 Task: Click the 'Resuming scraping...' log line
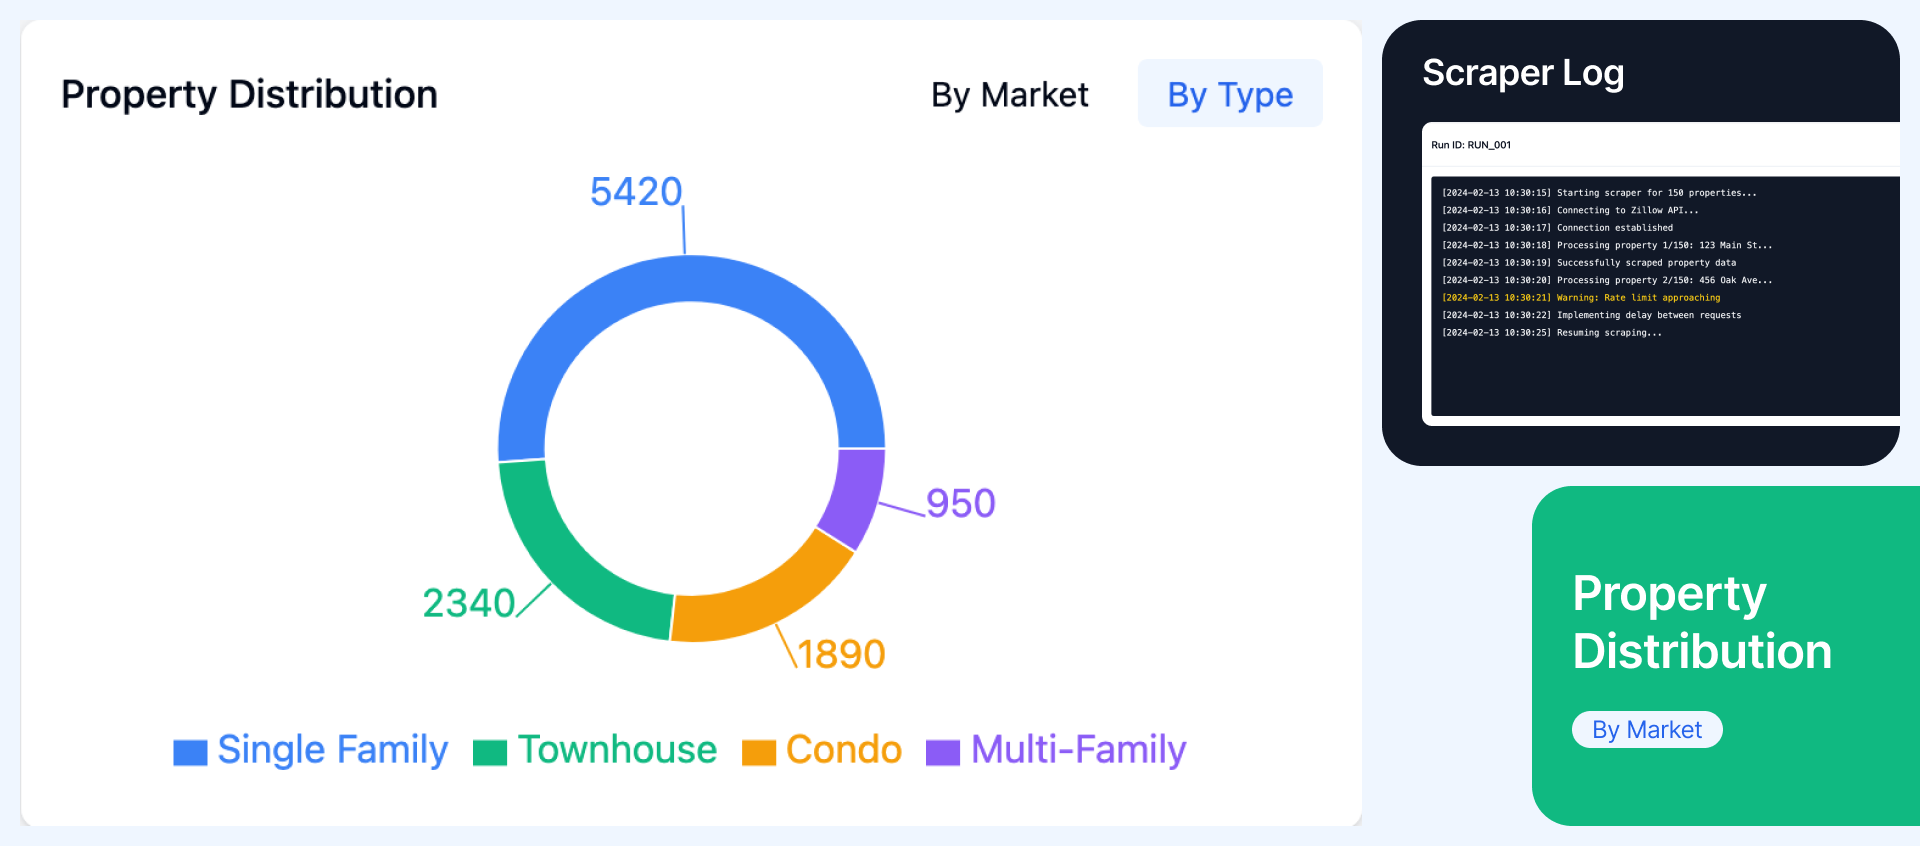pyautogui.click(x=1552, y=333)
